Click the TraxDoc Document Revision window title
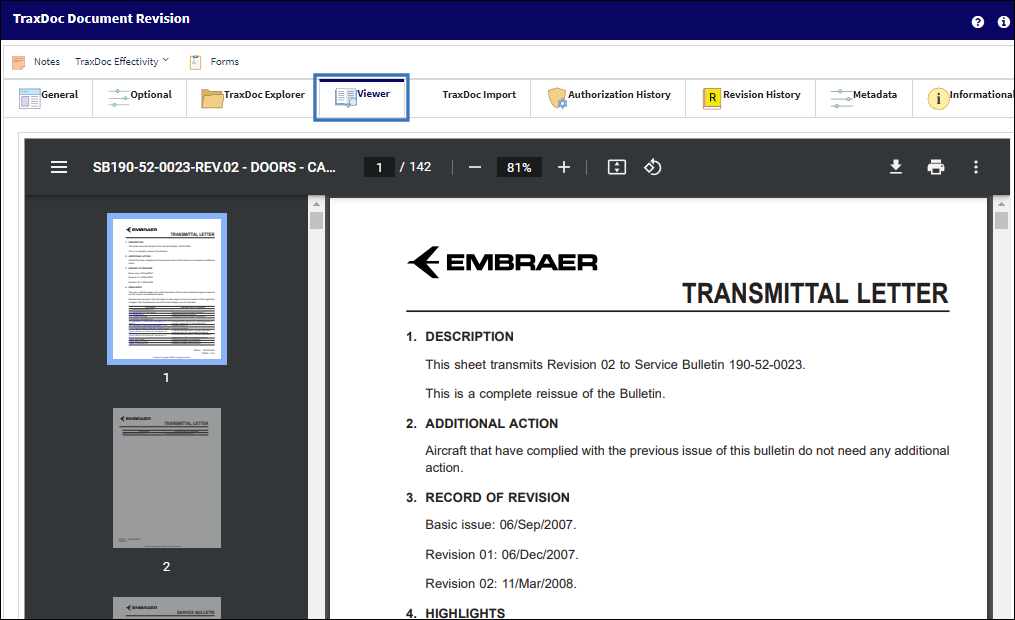The image size is (1015, 620). click(x=102, y=19)
